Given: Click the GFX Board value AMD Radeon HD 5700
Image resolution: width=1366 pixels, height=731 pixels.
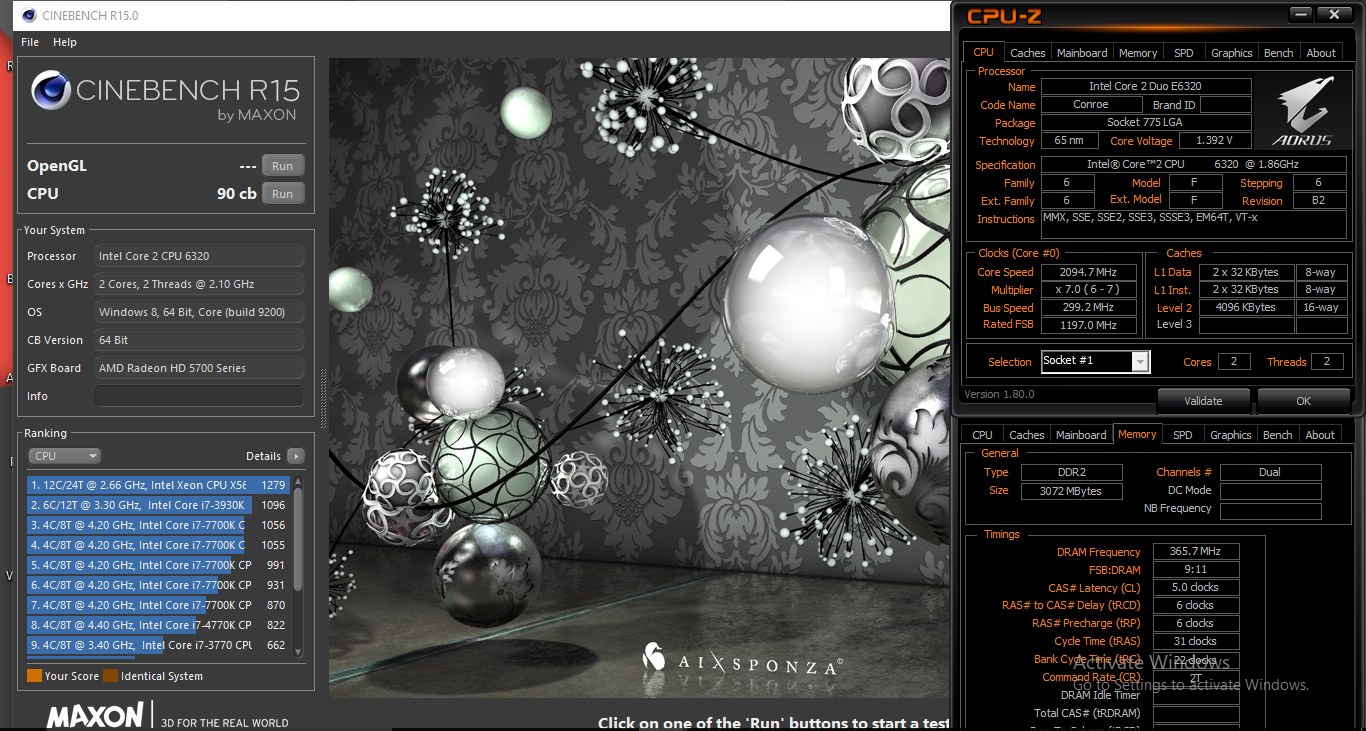Looking at the screenshot, I should (x=199, y=368).
